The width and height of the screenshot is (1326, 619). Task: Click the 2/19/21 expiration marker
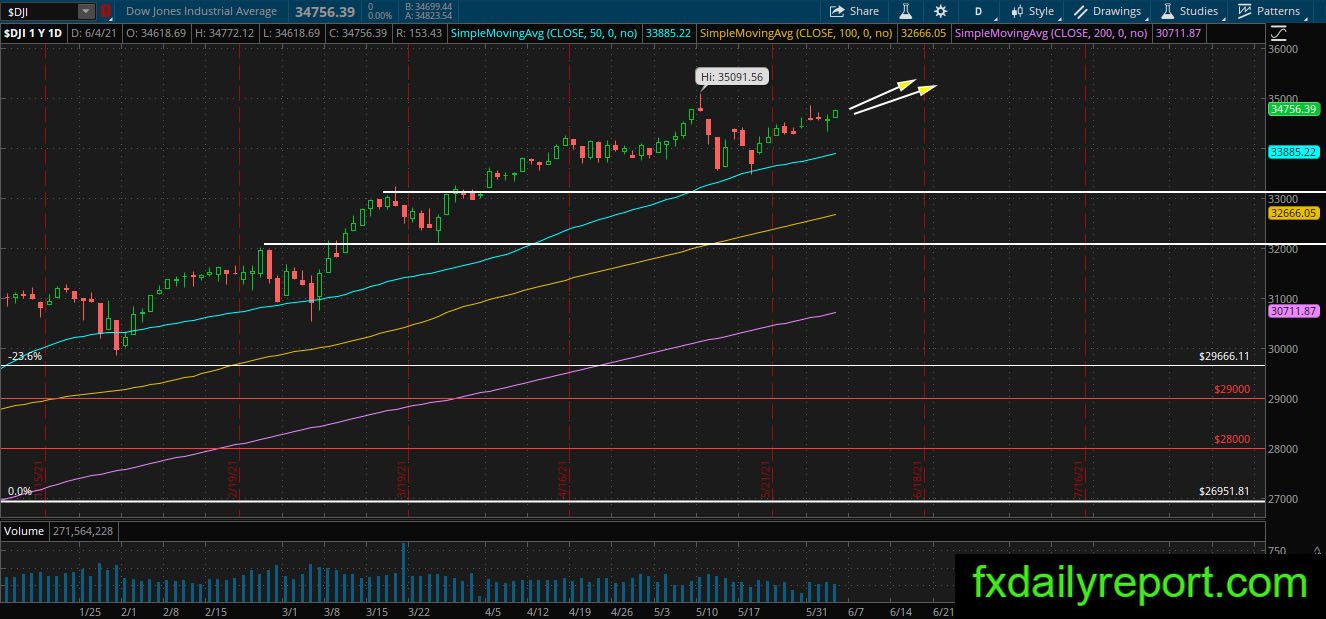pyautogui.click(x=233, y=477)
